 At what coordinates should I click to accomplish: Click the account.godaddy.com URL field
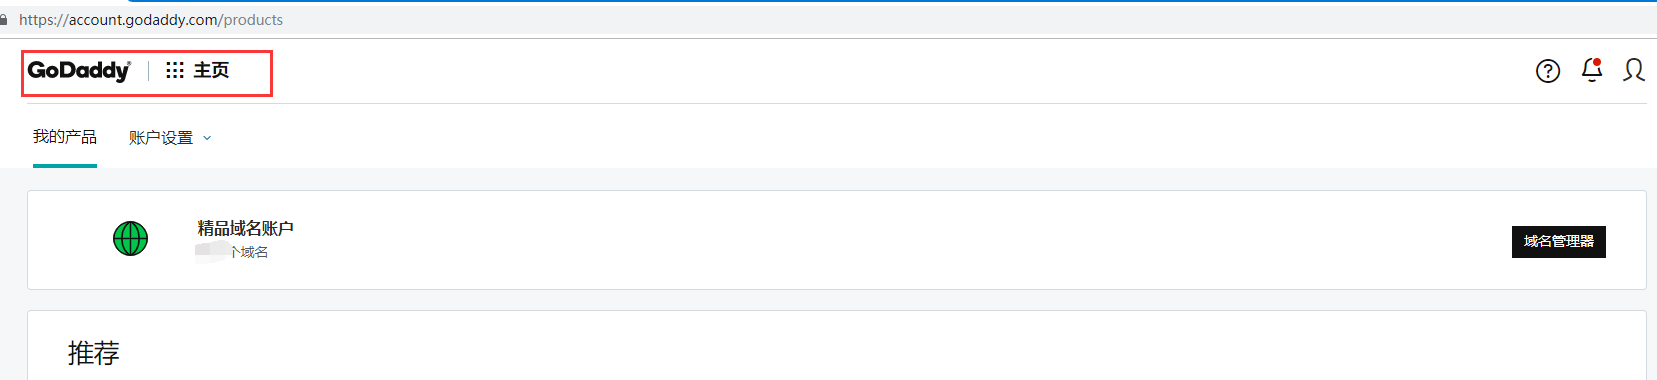[151, 20]
